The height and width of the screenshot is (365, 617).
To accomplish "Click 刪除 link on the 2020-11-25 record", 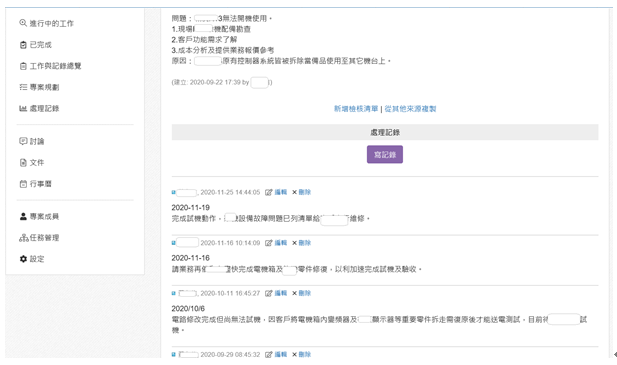I will click(305, 192).
